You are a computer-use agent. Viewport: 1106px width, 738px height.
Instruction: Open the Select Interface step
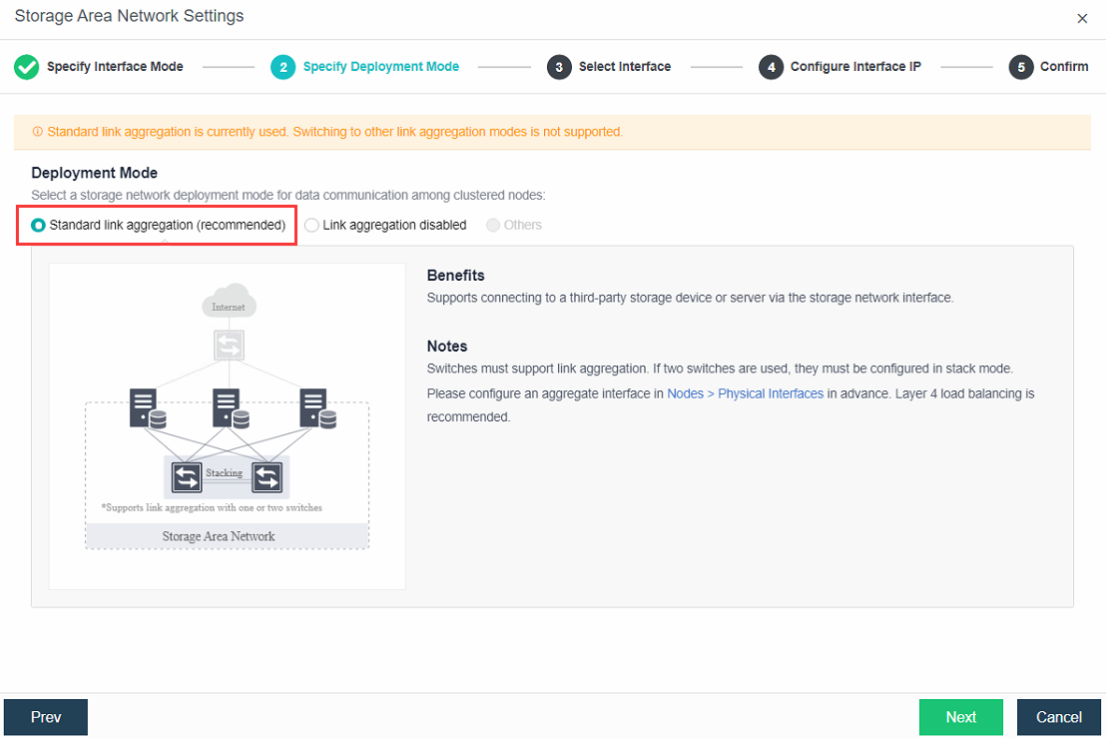(x=624, y=67)
